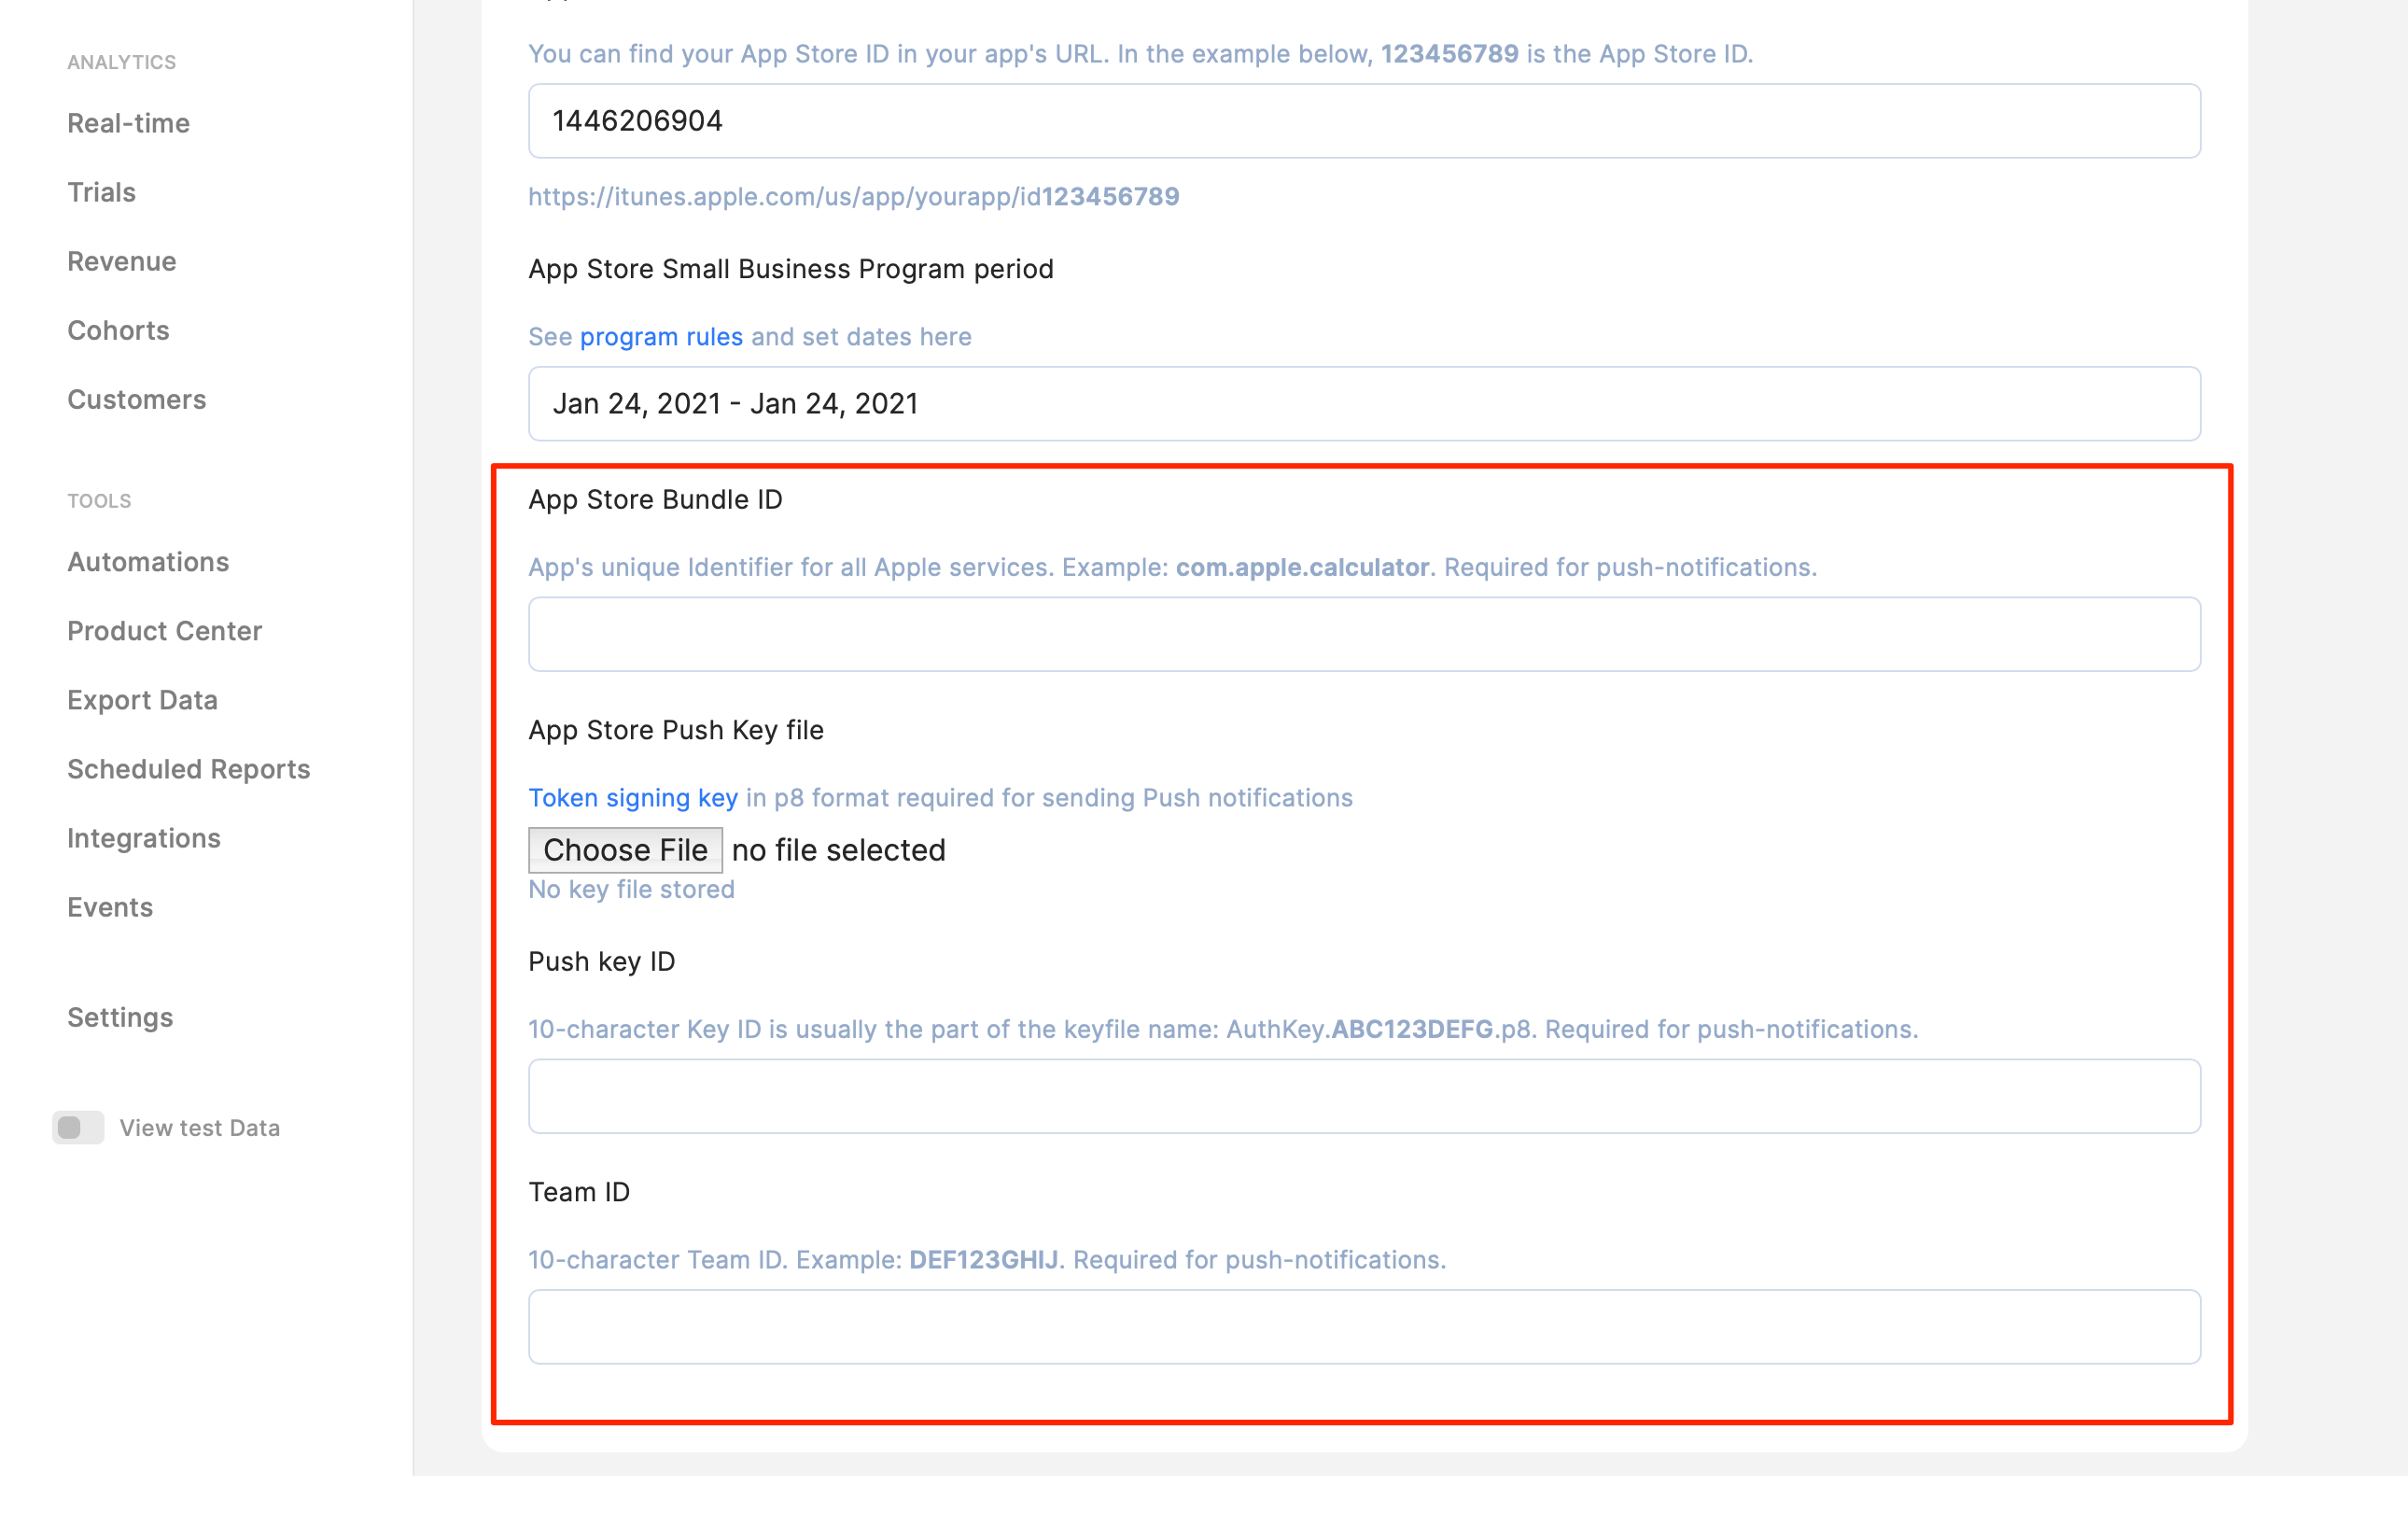Go to Export Data
The height and width of the screenshot is (1514, 2408).
142,700
